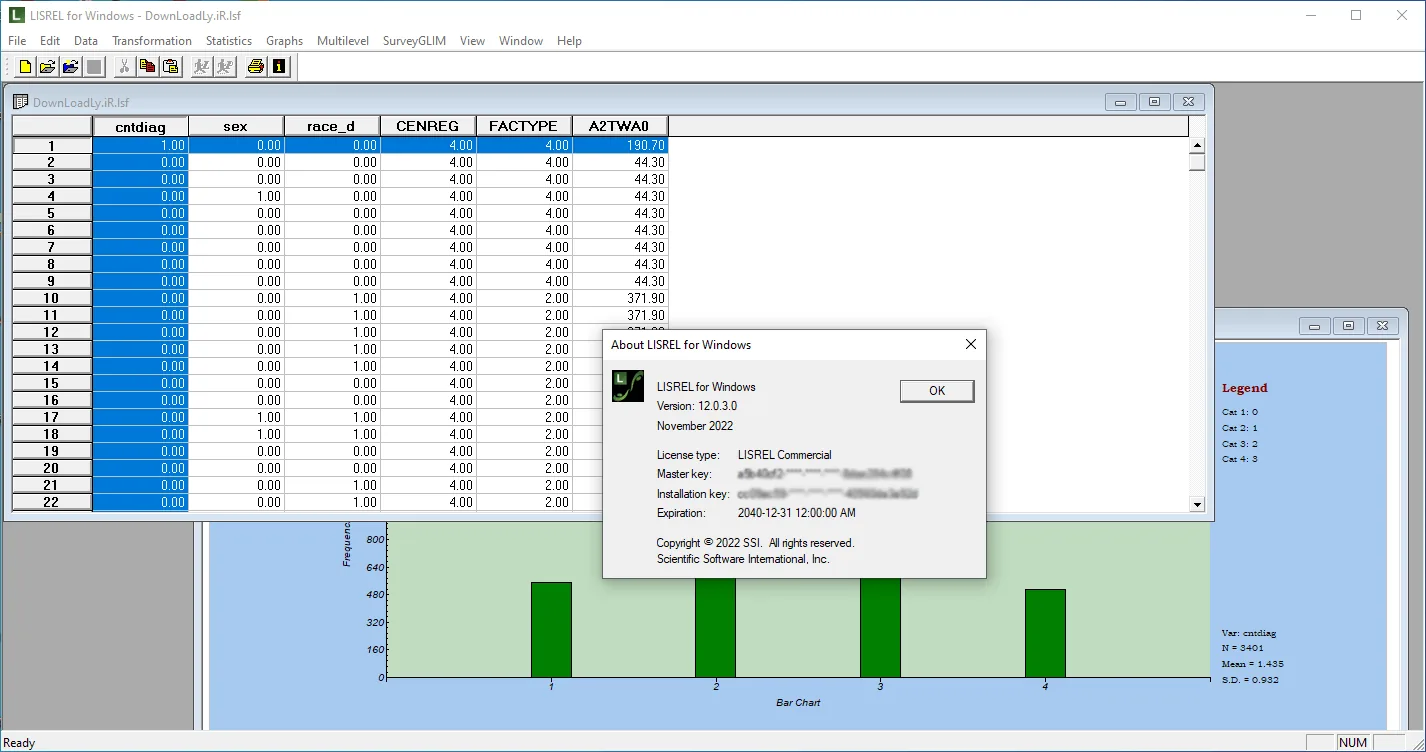Select row header 22 in data grid
This screenshot has height=752, width=1426.
(x=52, y=502)
